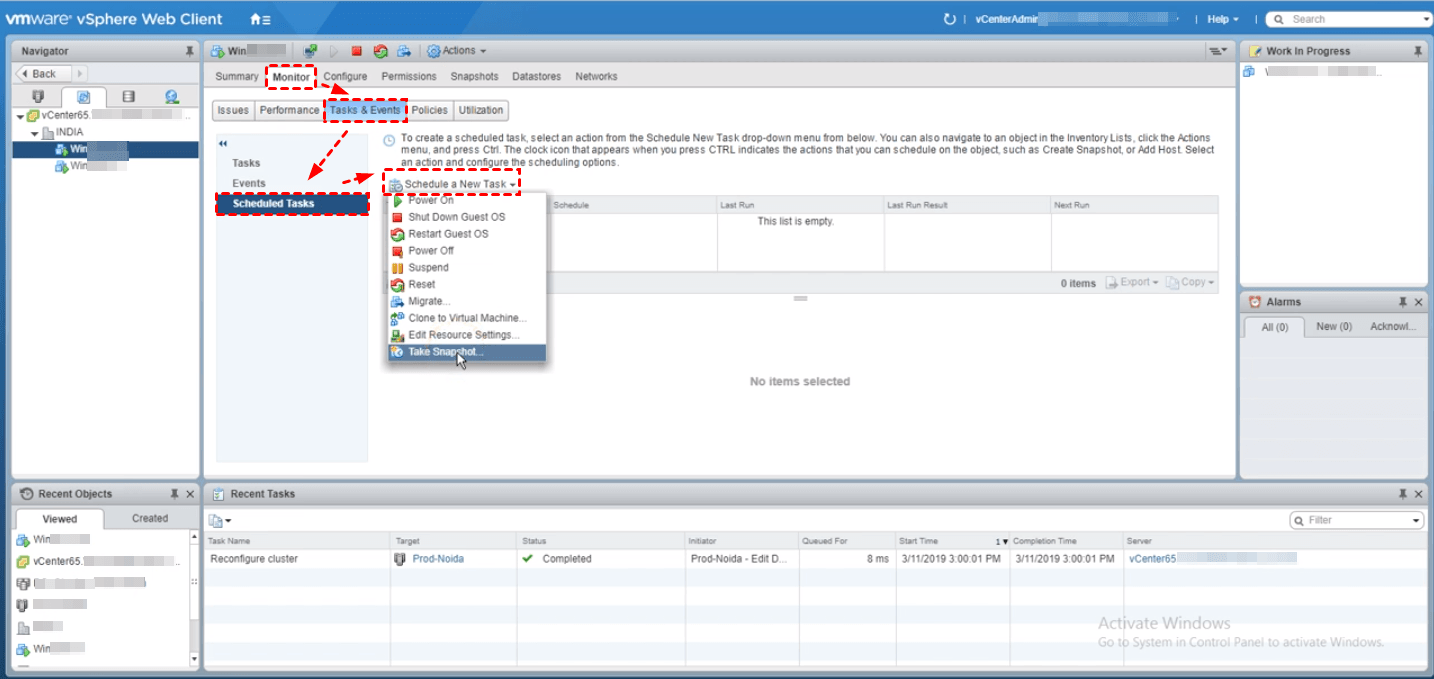Collapse the INDIA datacenter node
The image size is (1434, 679).
point(34,132)
